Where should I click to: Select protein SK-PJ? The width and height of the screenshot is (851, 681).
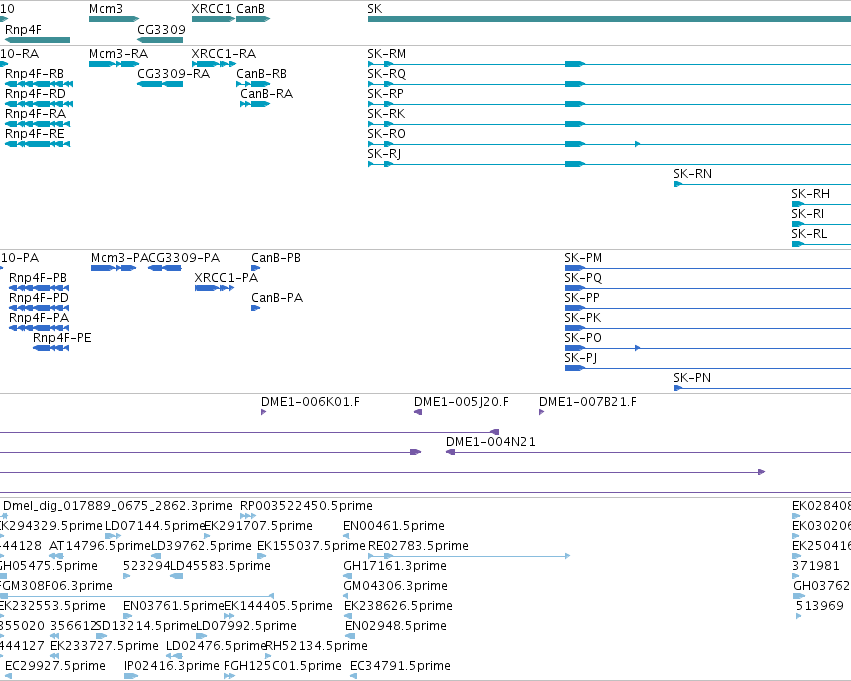pos(708,368)
